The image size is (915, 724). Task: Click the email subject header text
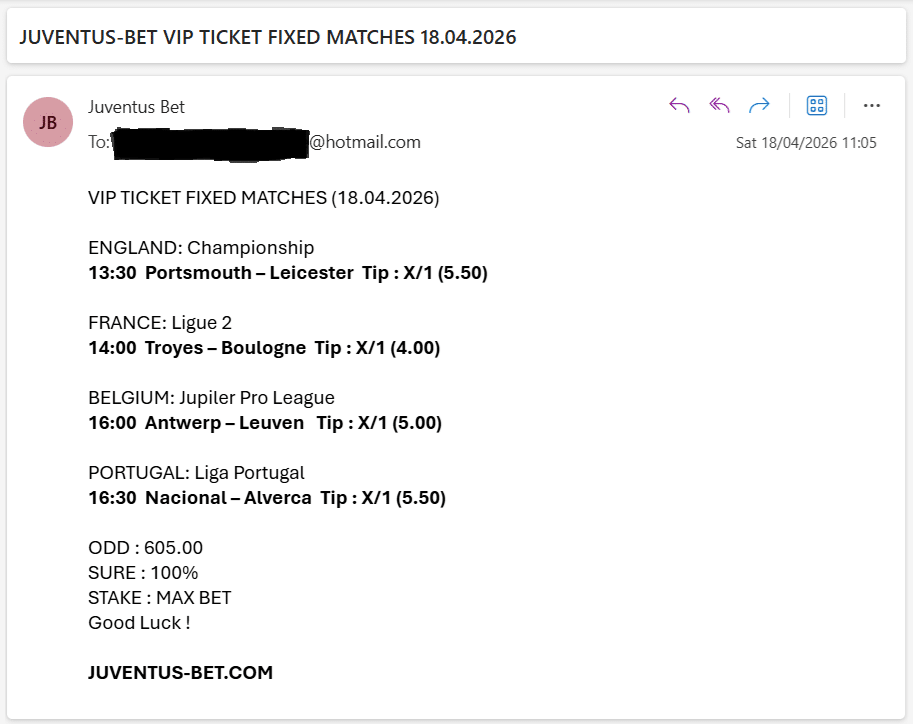(268, 38)
